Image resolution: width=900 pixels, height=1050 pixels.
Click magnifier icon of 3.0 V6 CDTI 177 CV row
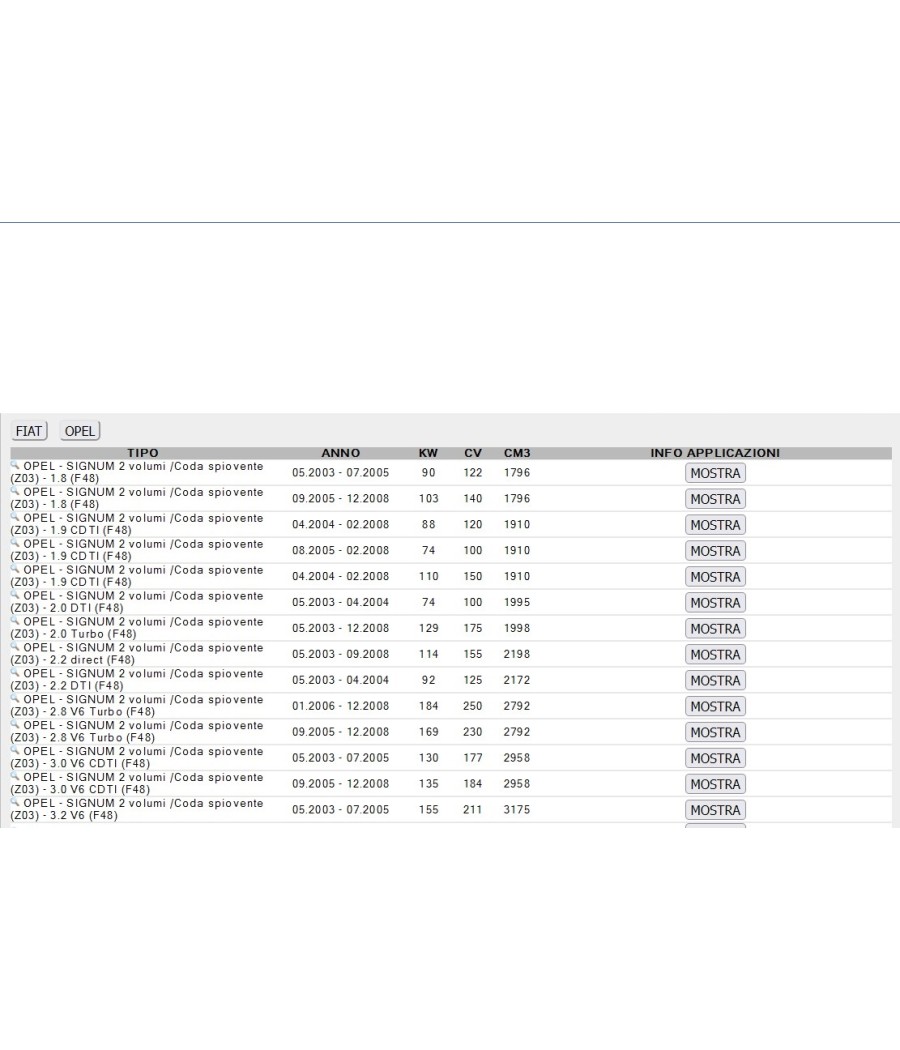pos(15,750)
